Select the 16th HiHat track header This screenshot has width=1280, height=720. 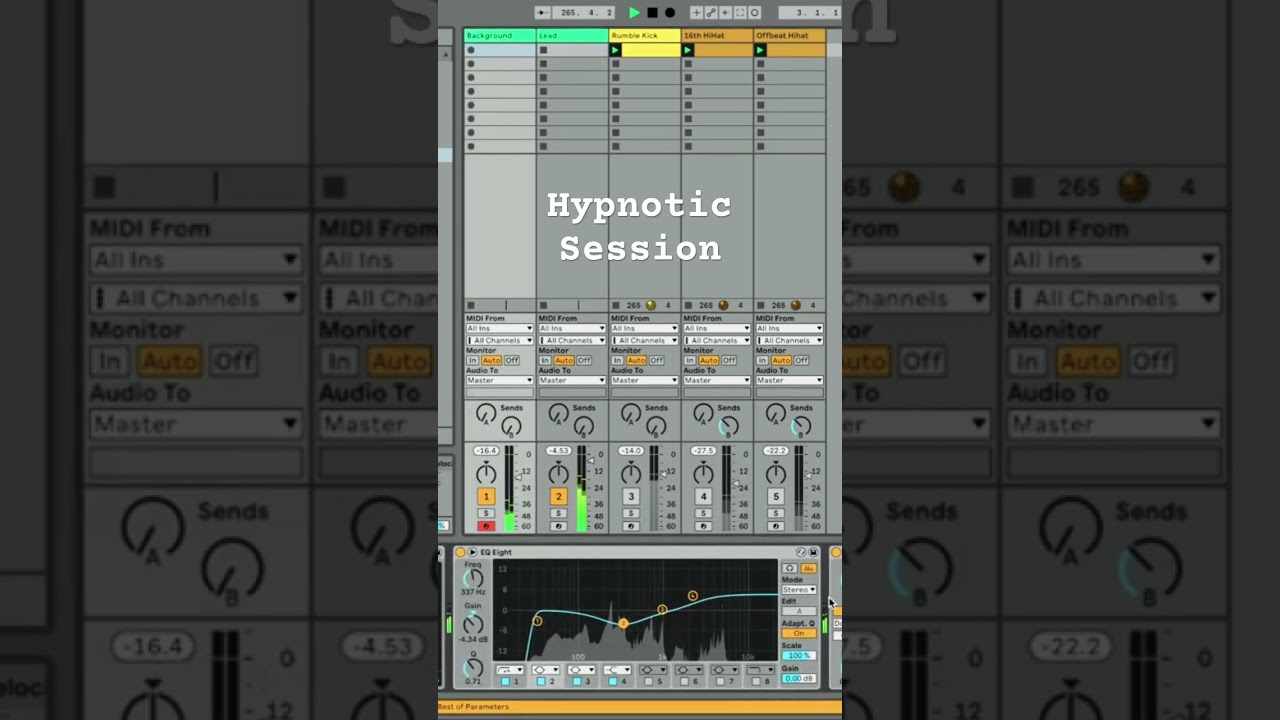[717, 35]
